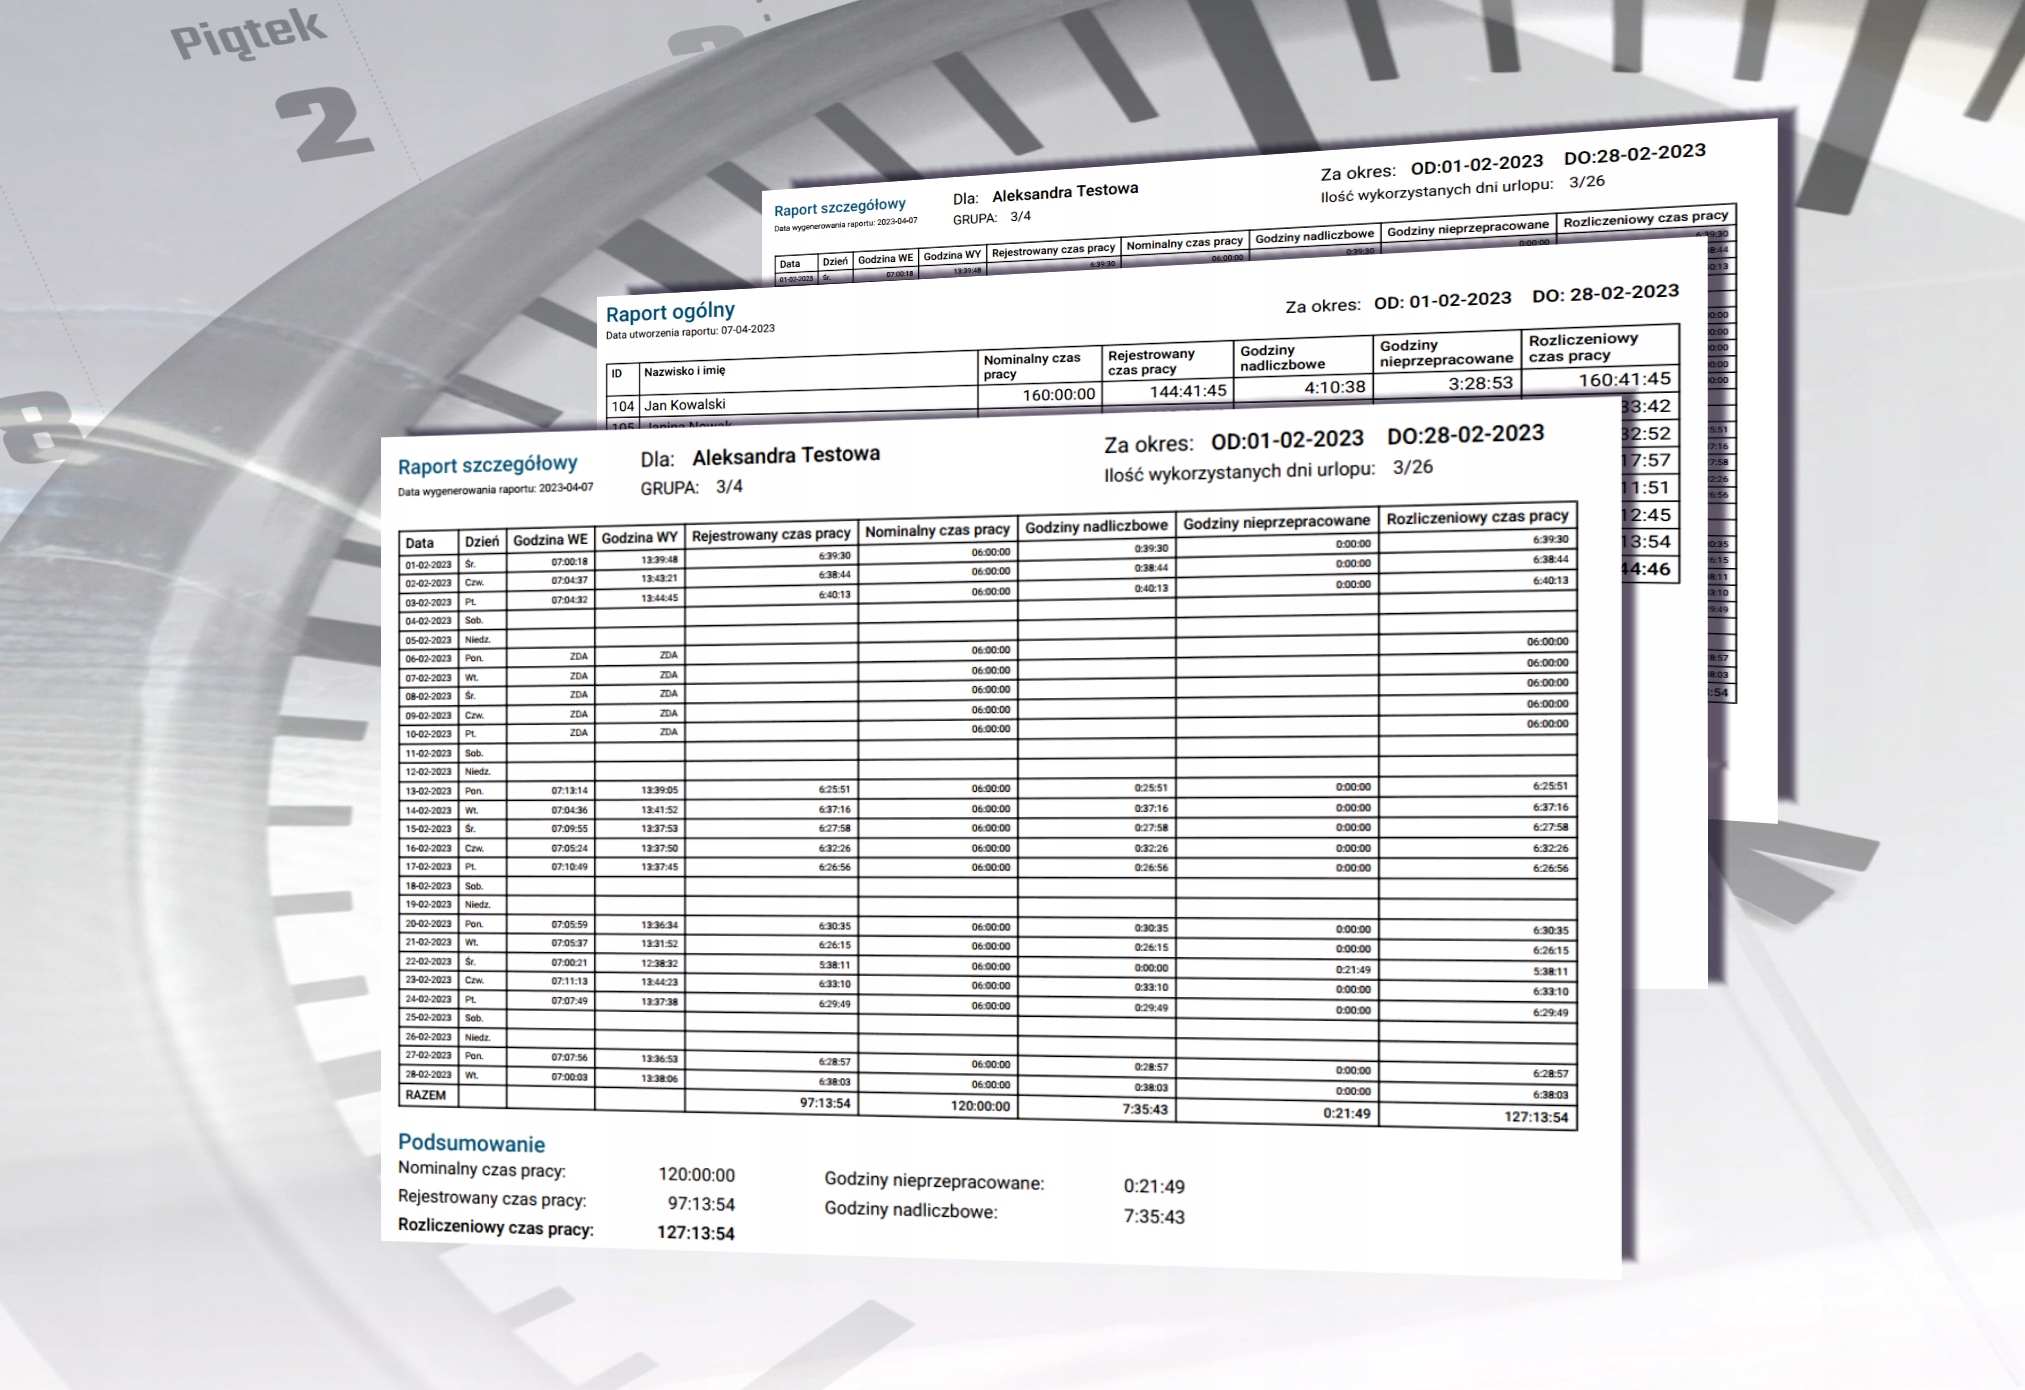This screenshot has height=1390, width=2025.
Task: Select the 'Godzina WY' column header
Action: [639, 538]
